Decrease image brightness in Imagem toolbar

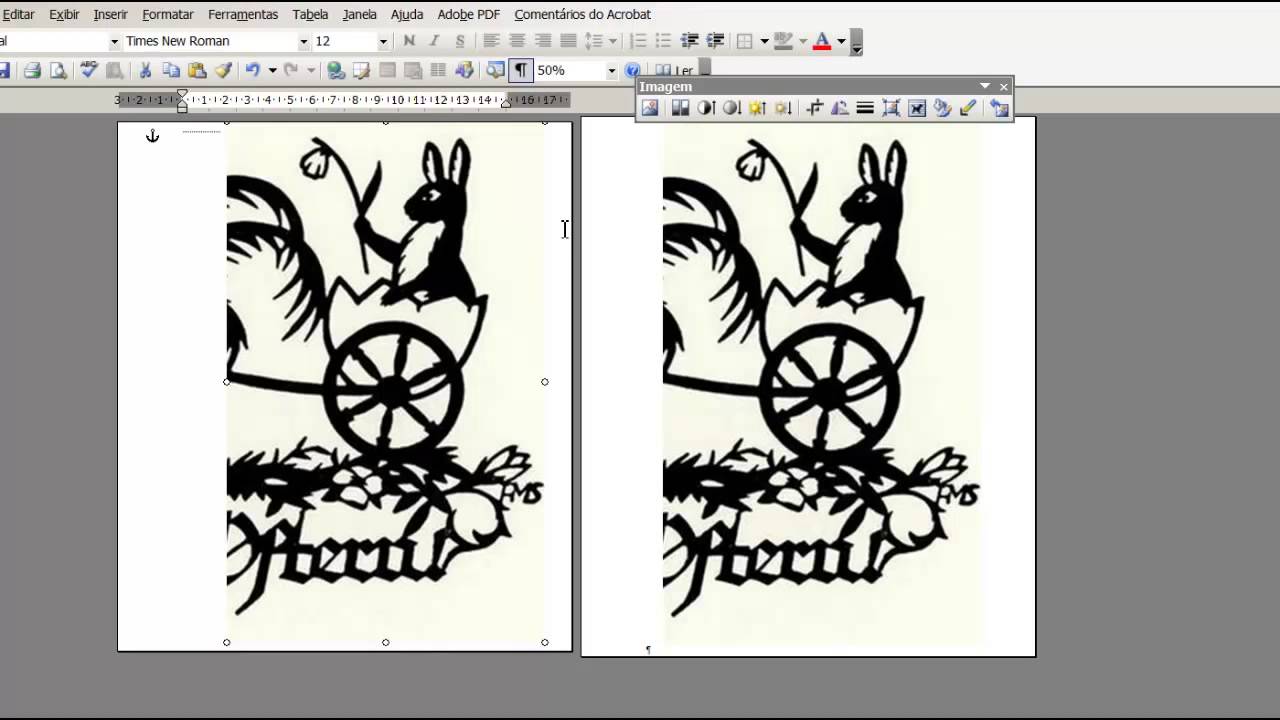pos(783,108)
